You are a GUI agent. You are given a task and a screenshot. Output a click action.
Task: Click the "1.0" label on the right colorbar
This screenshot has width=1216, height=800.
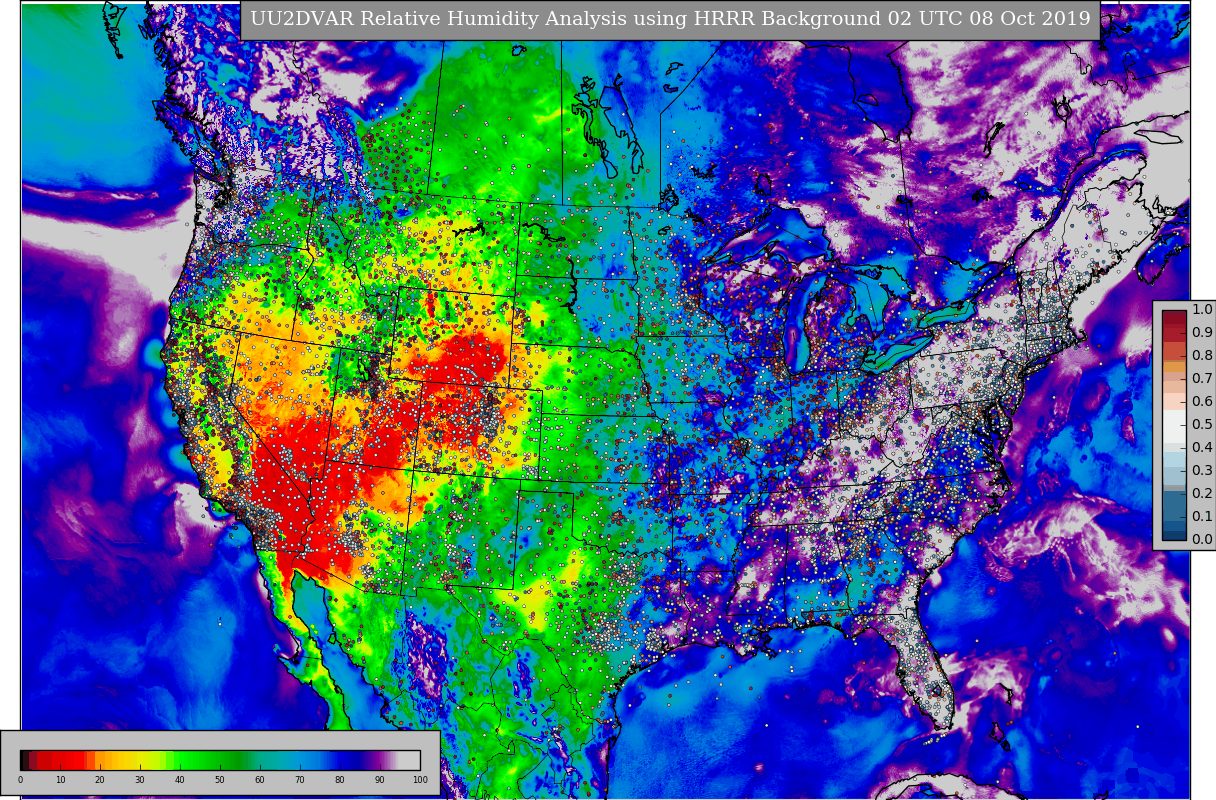pos(1202,310)
